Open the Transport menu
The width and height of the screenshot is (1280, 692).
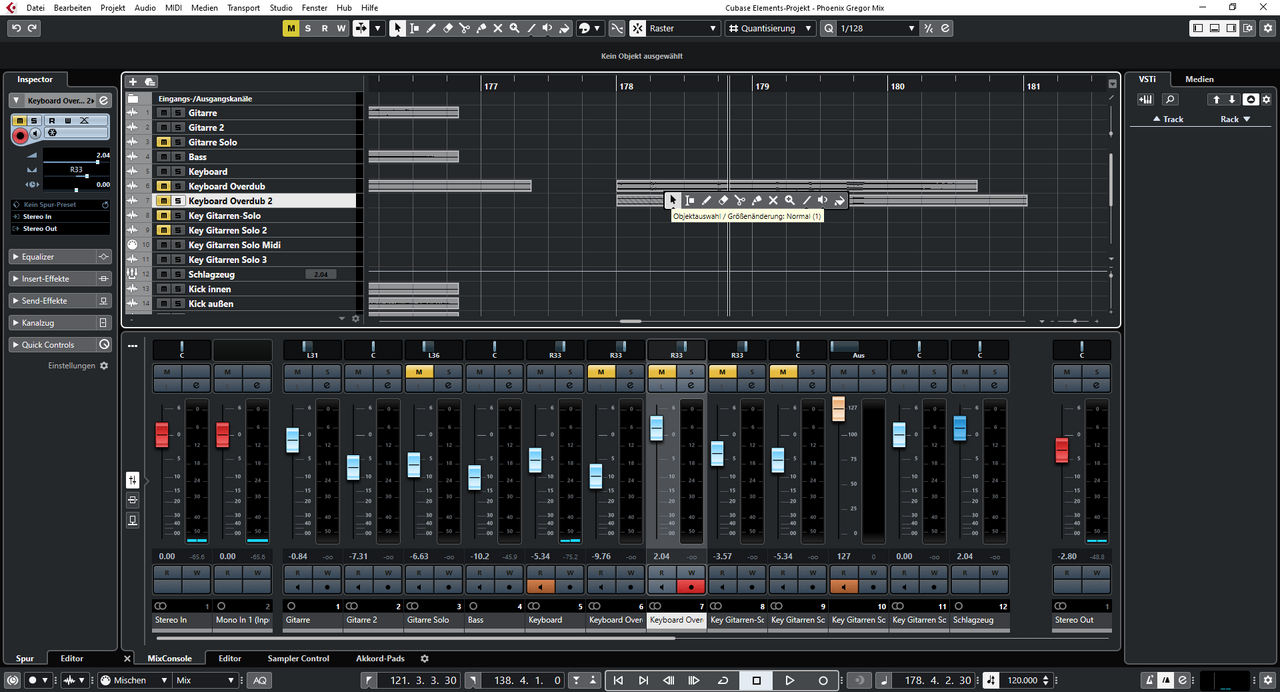tap(243, 7)
